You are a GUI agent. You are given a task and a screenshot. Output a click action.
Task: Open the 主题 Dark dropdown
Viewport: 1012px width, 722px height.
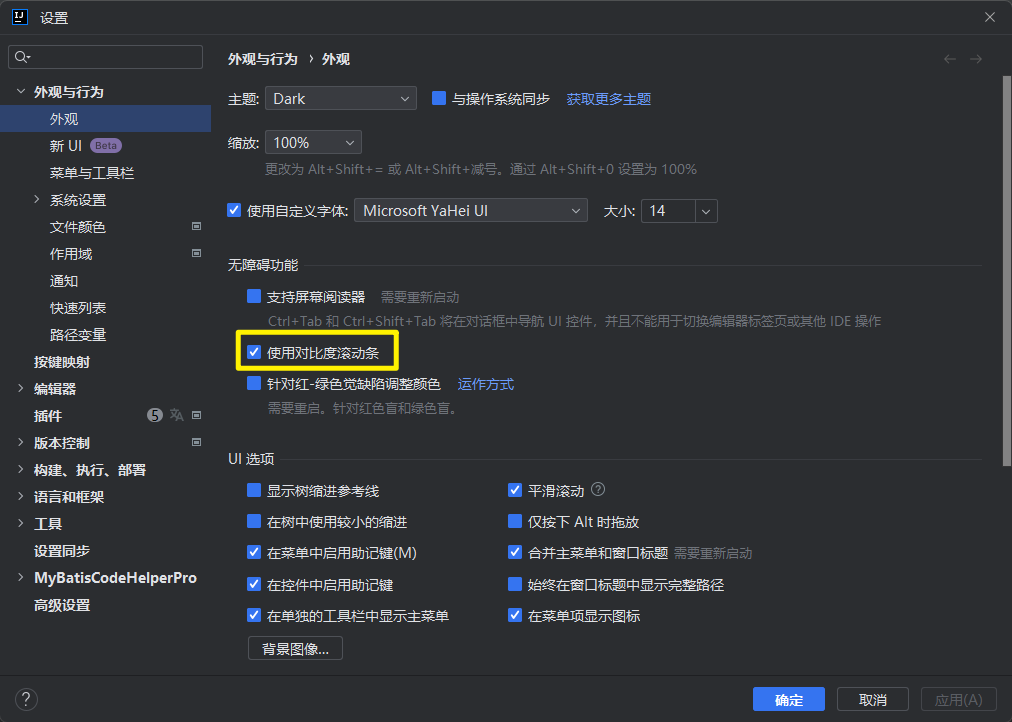pyautogui.click(x=340, y=99)
